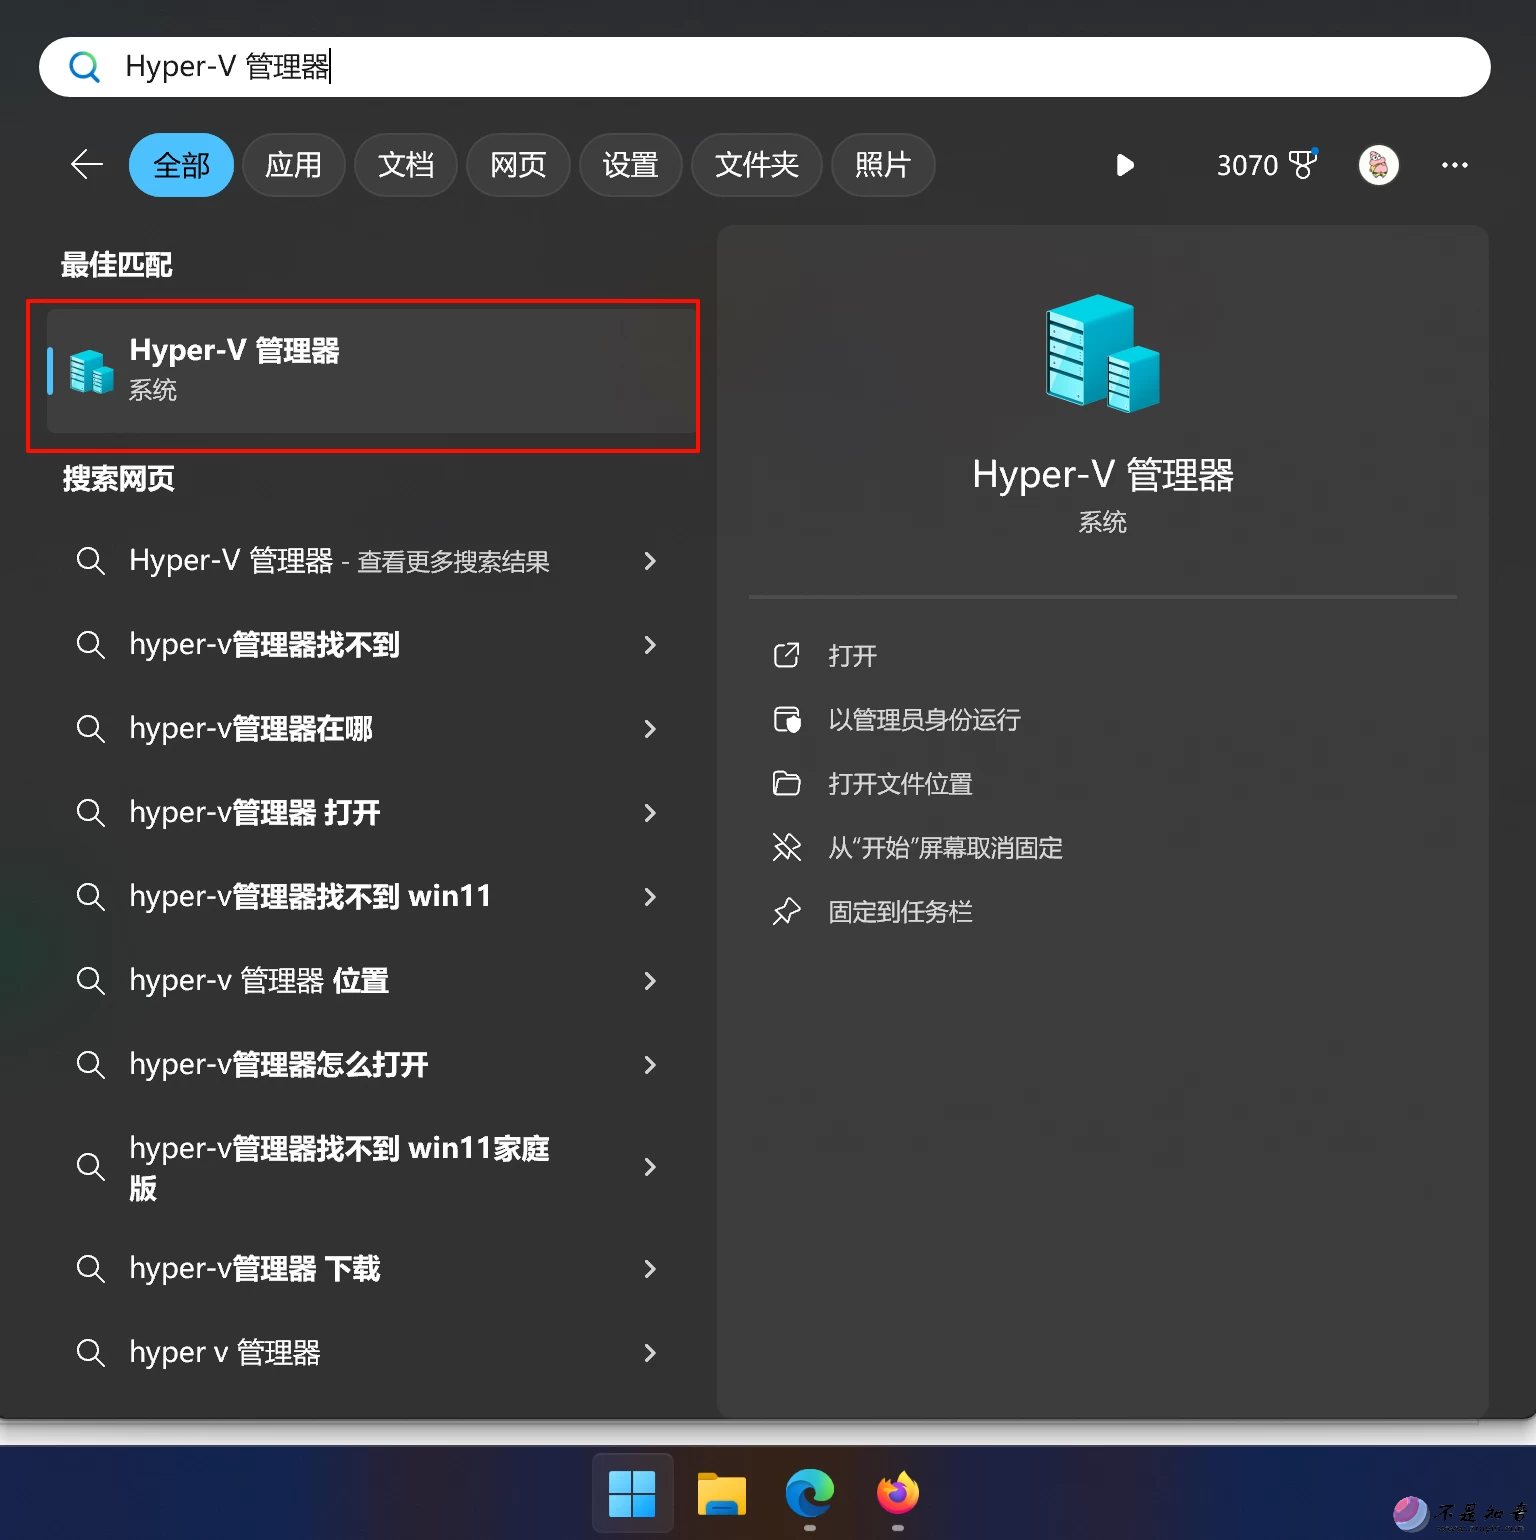Switch to the 文档 filter tab

[x=406, y=165]
